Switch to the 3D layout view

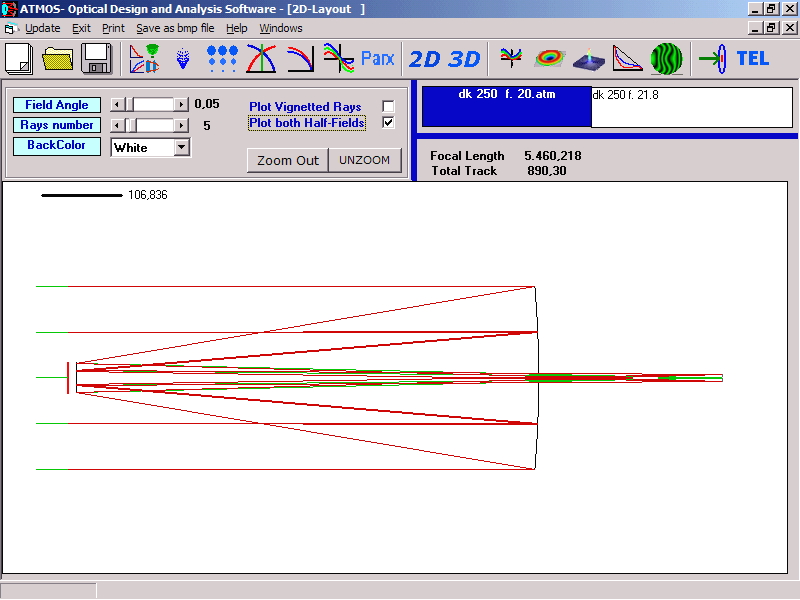[464, 58]
